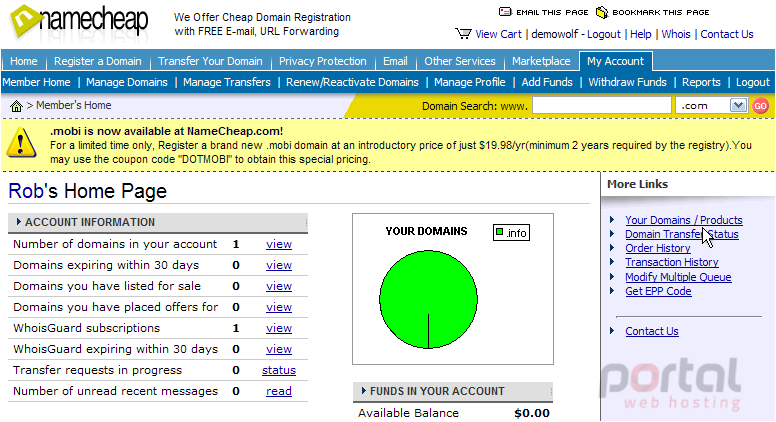Open the Home navigation tab
776x422 pixels.
coord(24,61)
